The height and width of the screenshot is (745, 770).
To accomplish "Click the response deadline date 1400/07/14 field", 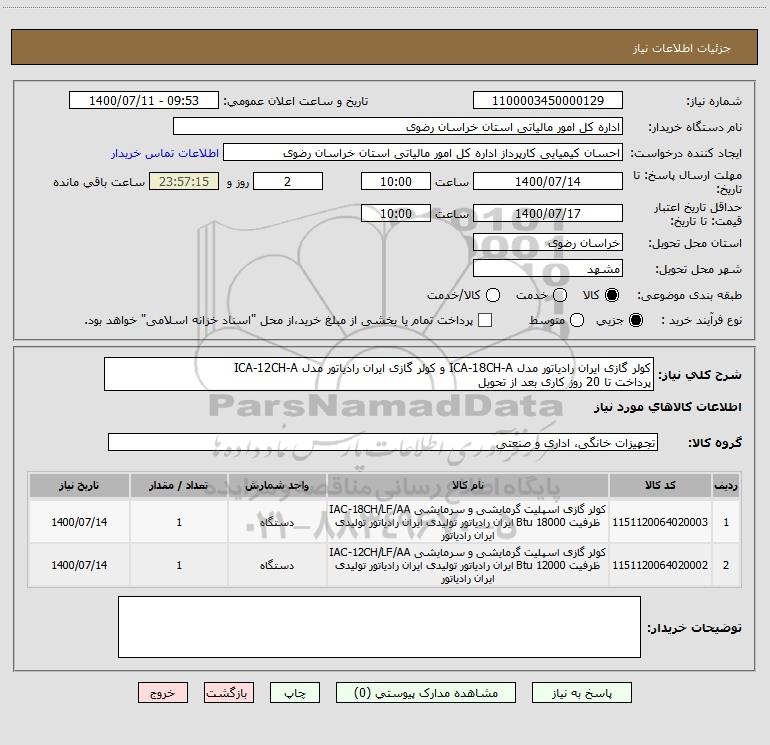I will coord(548,181).
